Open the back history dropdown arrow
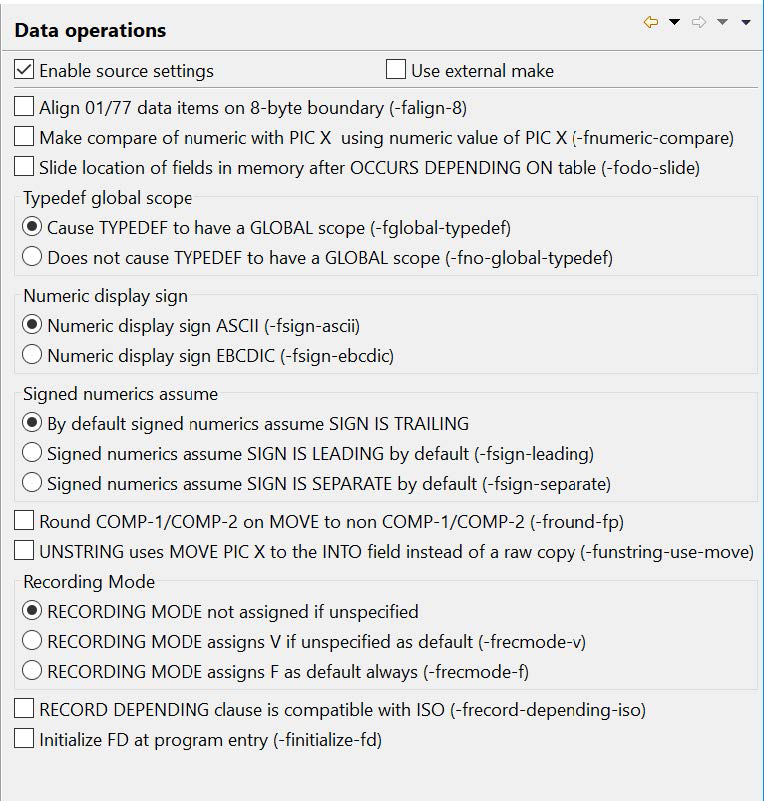 [674, 20]
